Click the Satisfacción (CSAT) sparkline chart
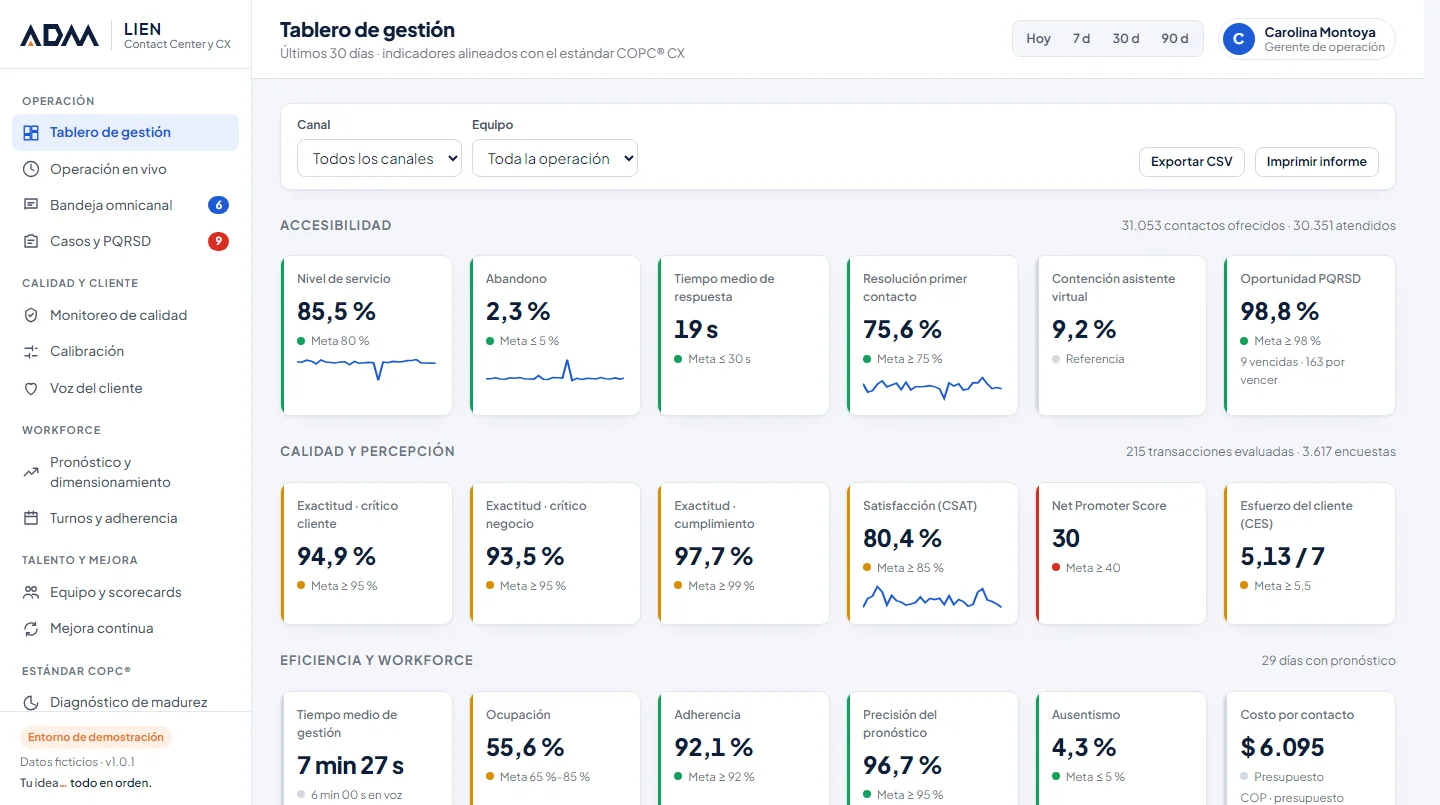 (x=932, y=597)
